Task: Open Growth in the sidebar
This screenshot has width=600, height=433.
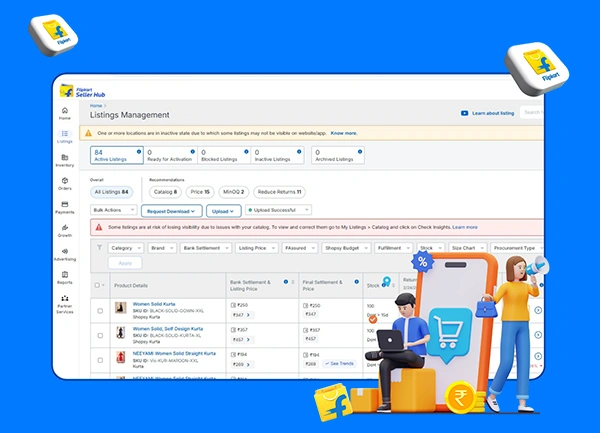Action: 65,231
